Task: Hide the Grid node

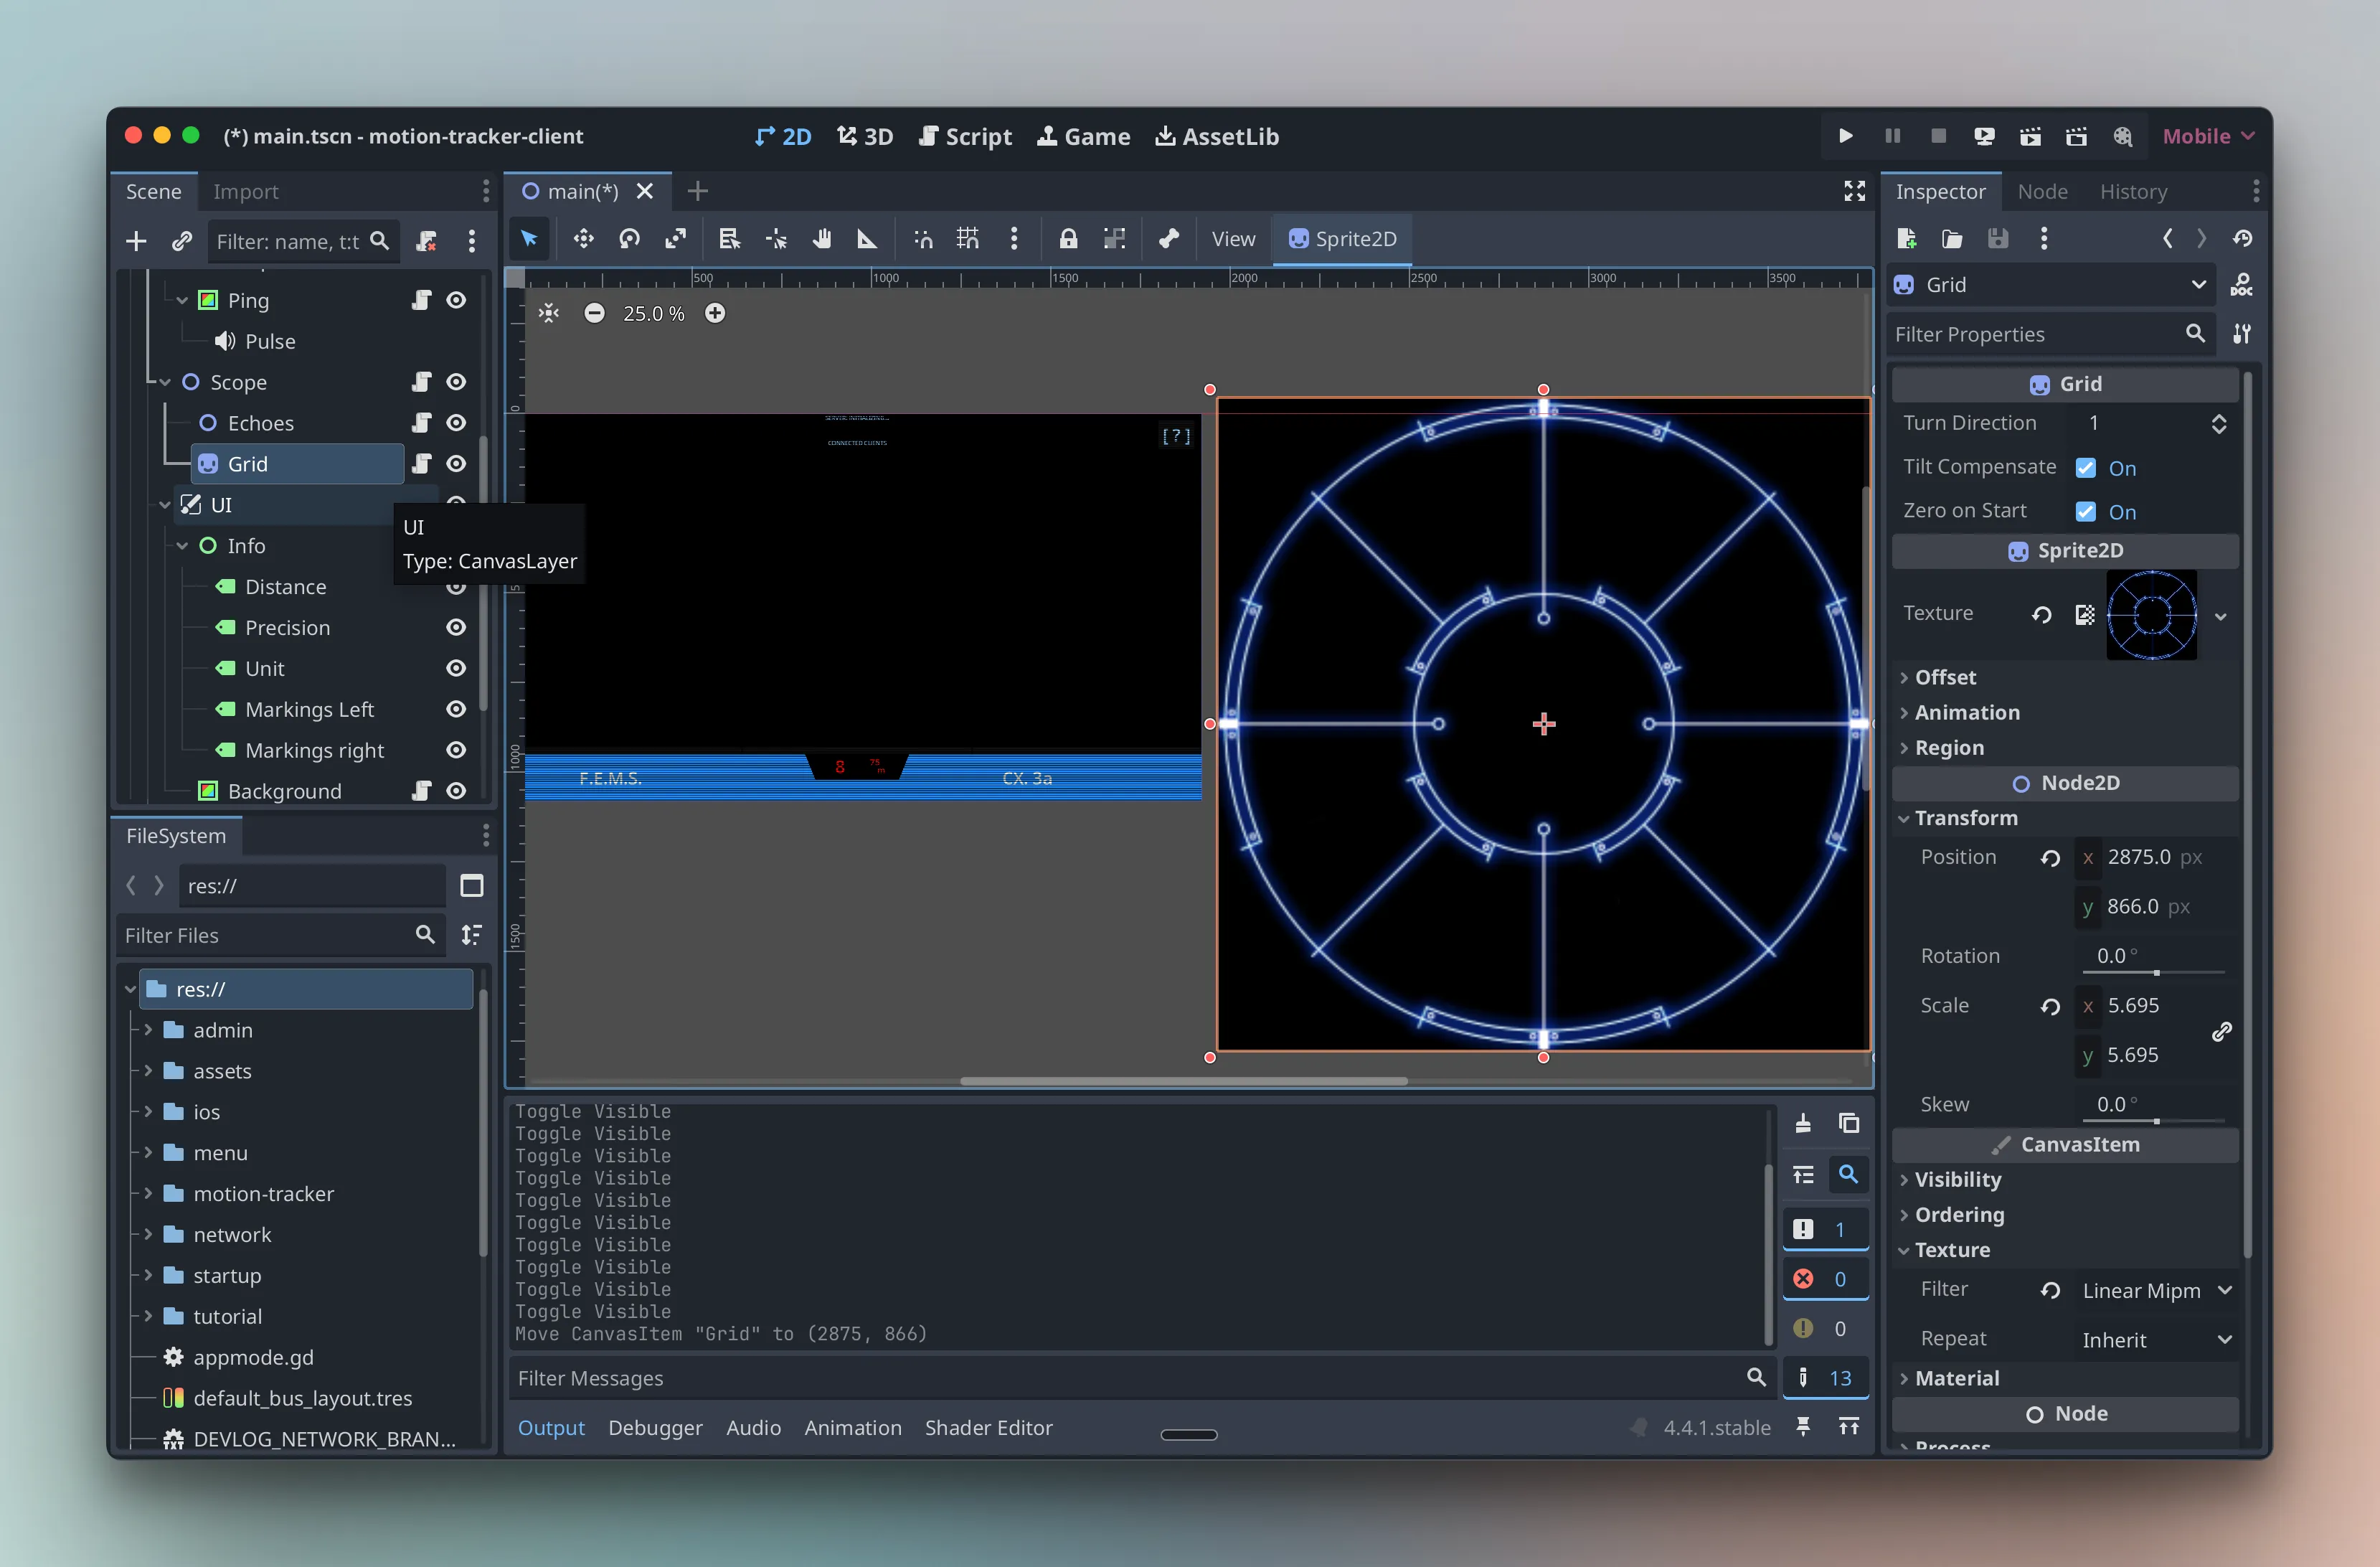Action: coord(456,463)
